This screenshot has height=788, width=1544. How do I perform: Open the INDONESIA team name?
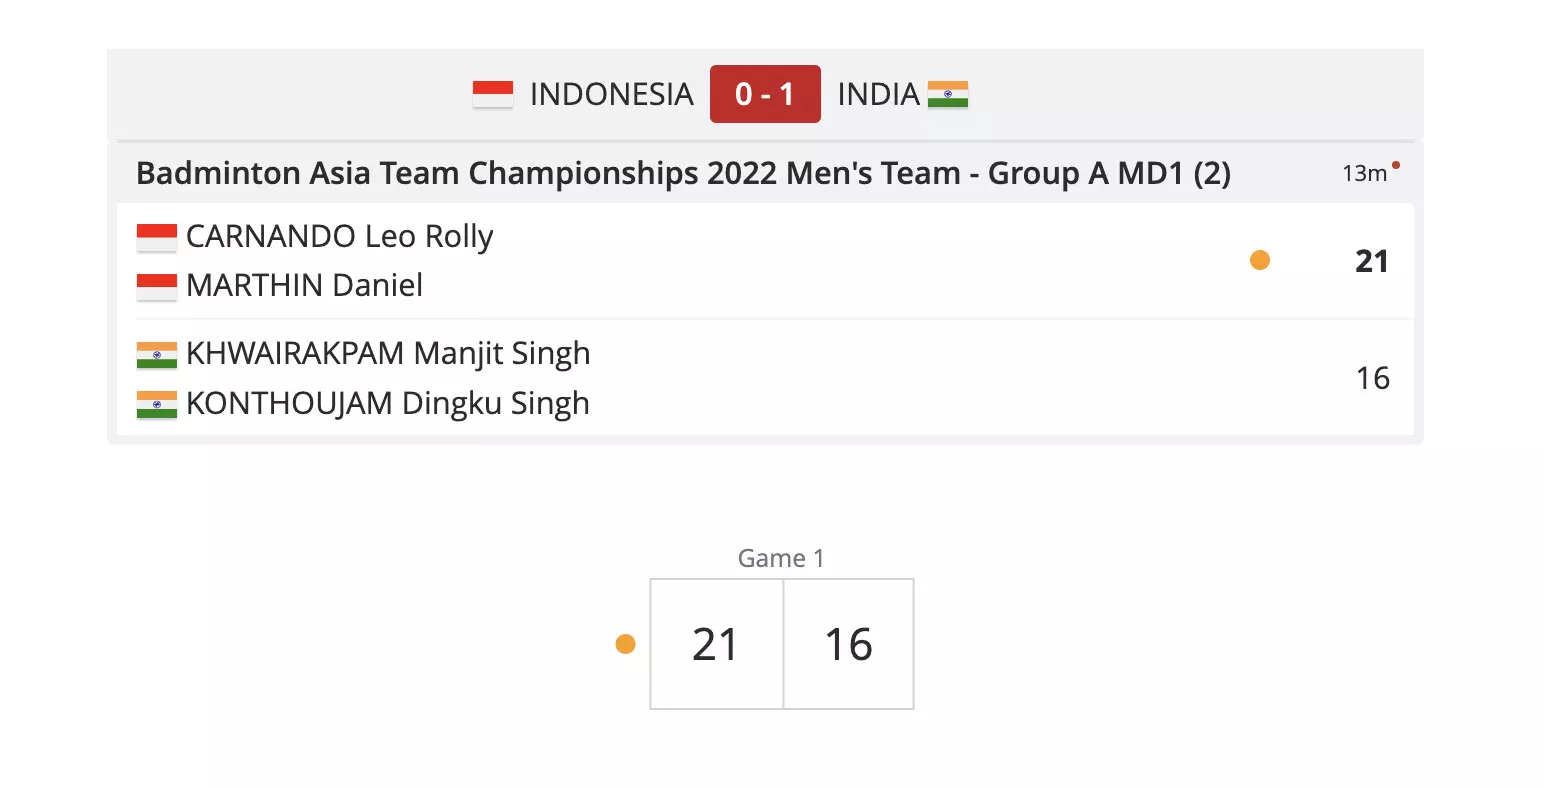tap(611, 94)
